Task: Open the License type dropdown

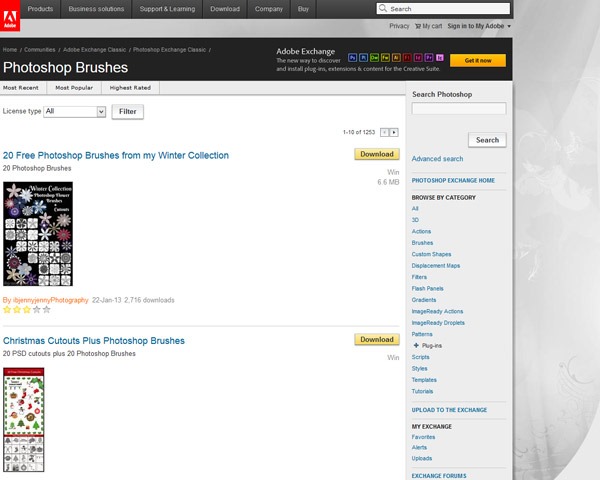Action: pyautogui.click(x=75, y=111)
